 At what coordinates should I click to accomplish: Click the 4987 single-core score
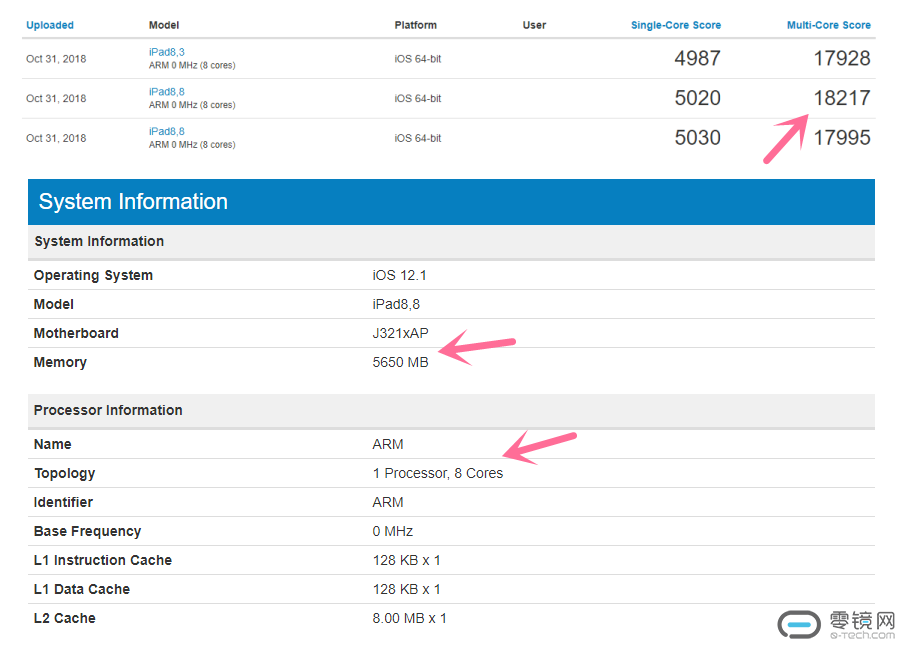pos(697,58)
